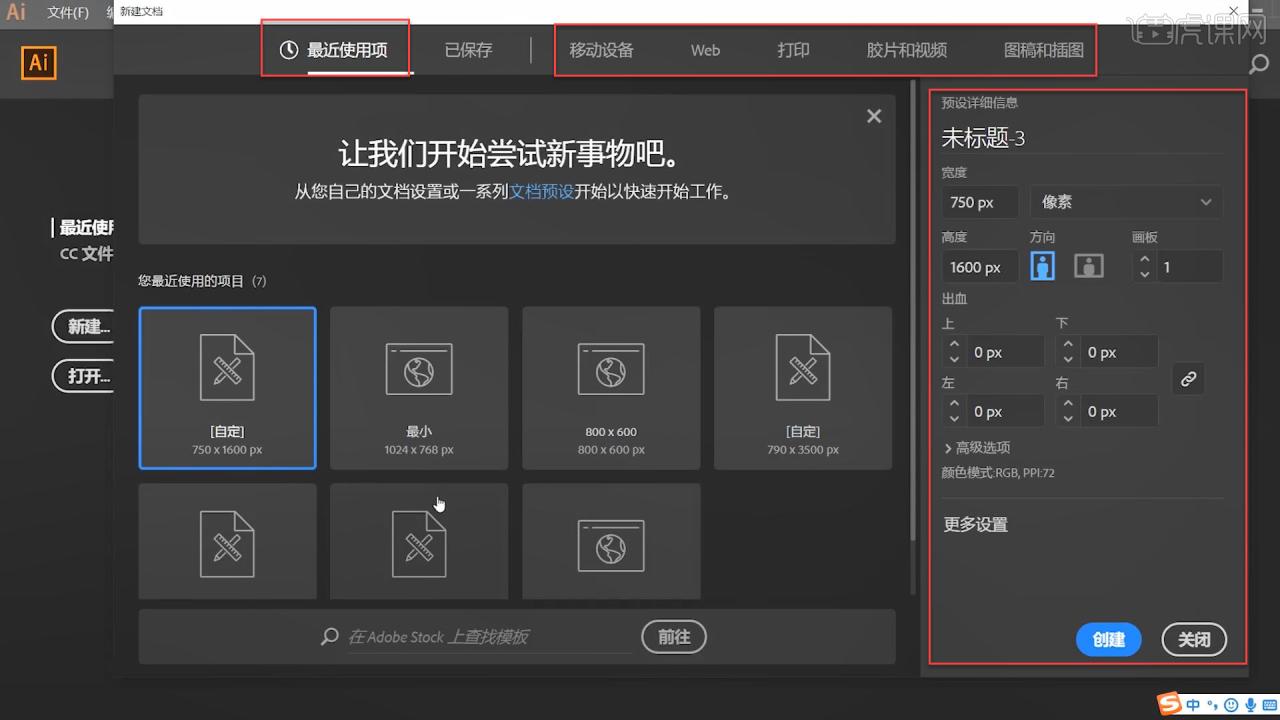Viewport: 1280px width, 720px height.
Task: Click the 画板 count field
Action: 1189,267
